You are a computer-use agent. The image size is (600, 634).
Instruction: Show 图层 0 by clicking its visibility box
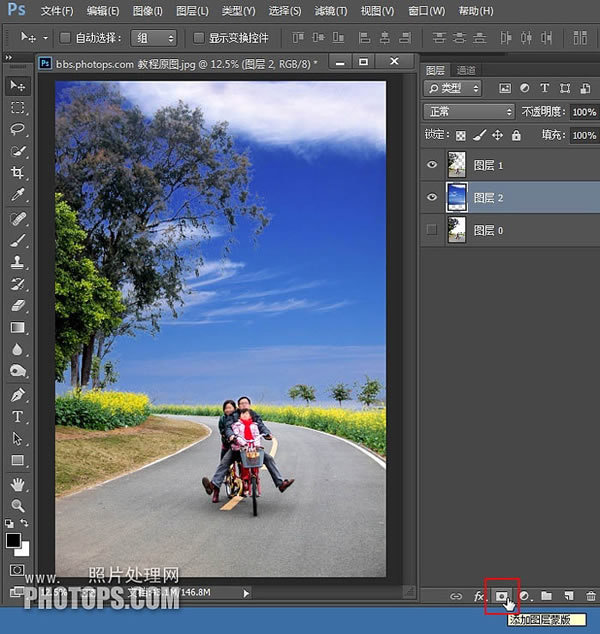pos(432,230)
